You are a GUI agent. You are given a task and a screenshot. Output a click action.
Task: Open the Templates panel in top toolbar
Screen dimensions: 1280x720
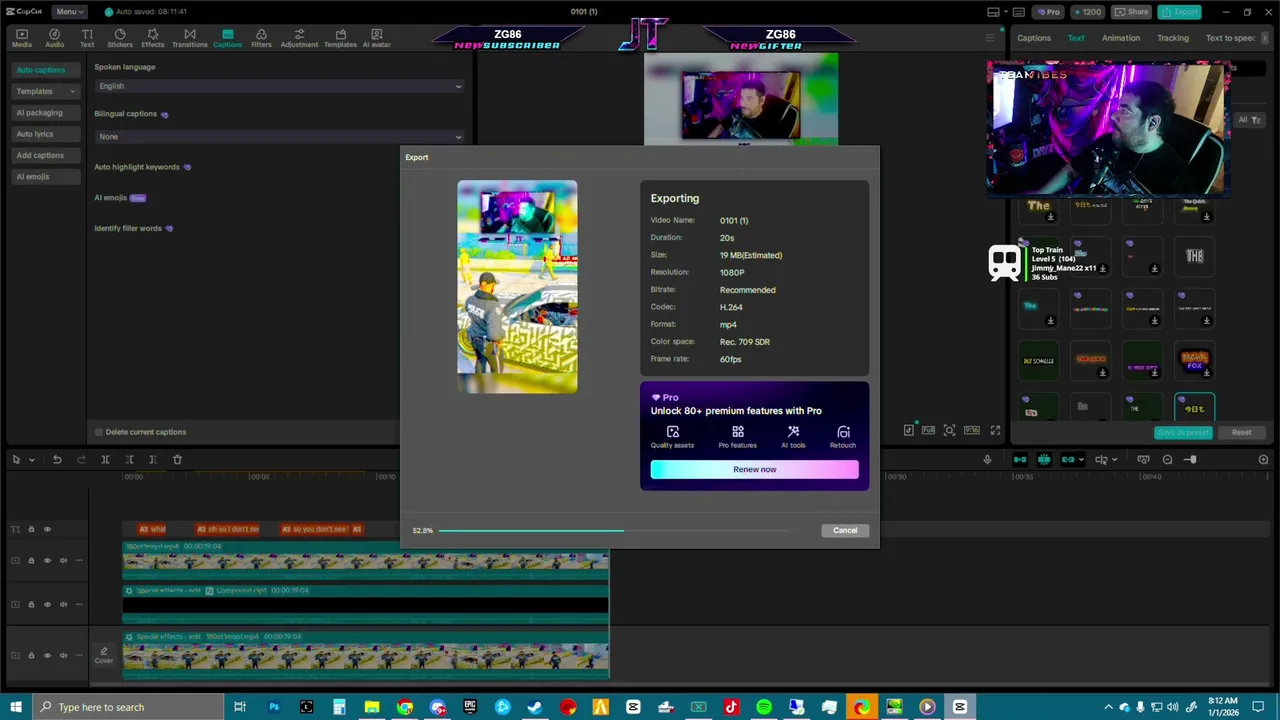[x=340, y=38]
